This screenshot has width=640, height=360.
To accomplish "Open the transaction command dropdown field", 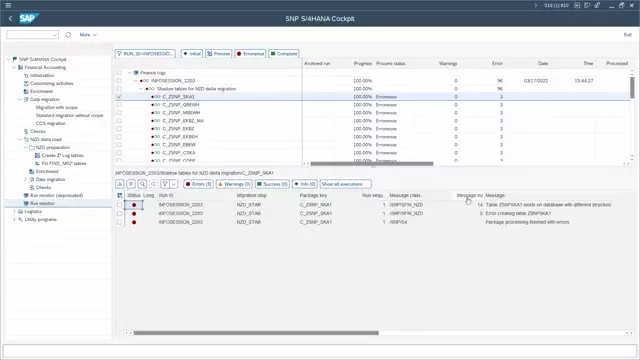I will pyautogui.click(x=32, y=35).
